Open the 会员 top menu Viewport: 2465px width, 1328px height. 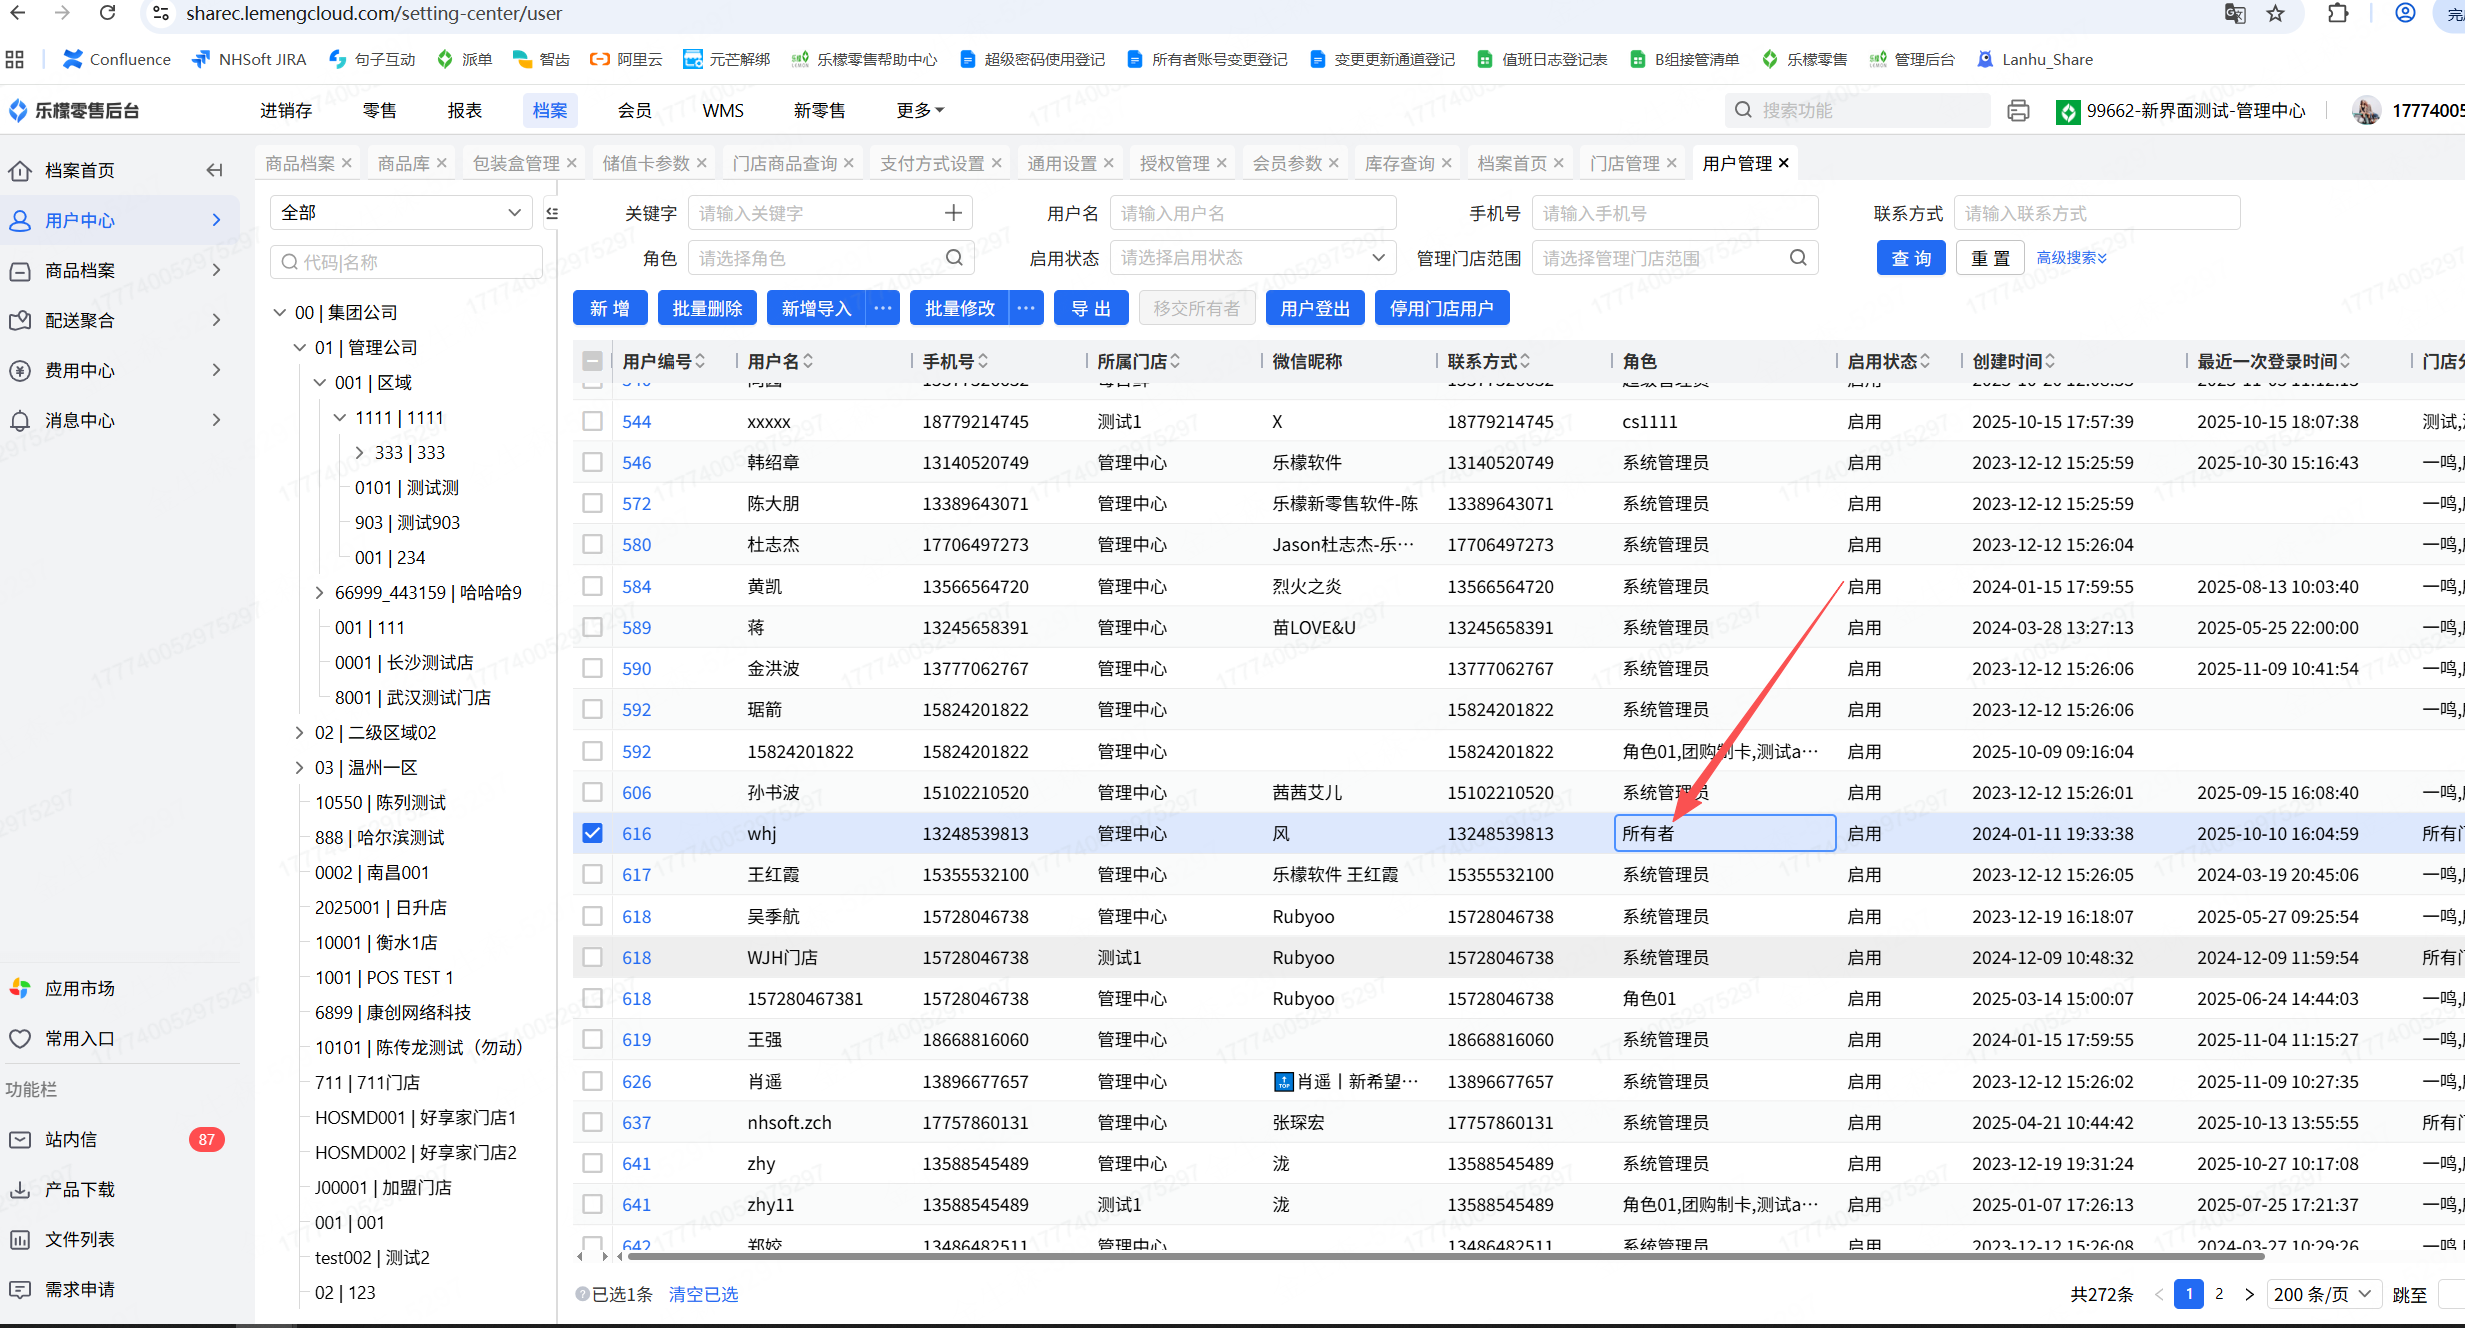tap(634, 110)
